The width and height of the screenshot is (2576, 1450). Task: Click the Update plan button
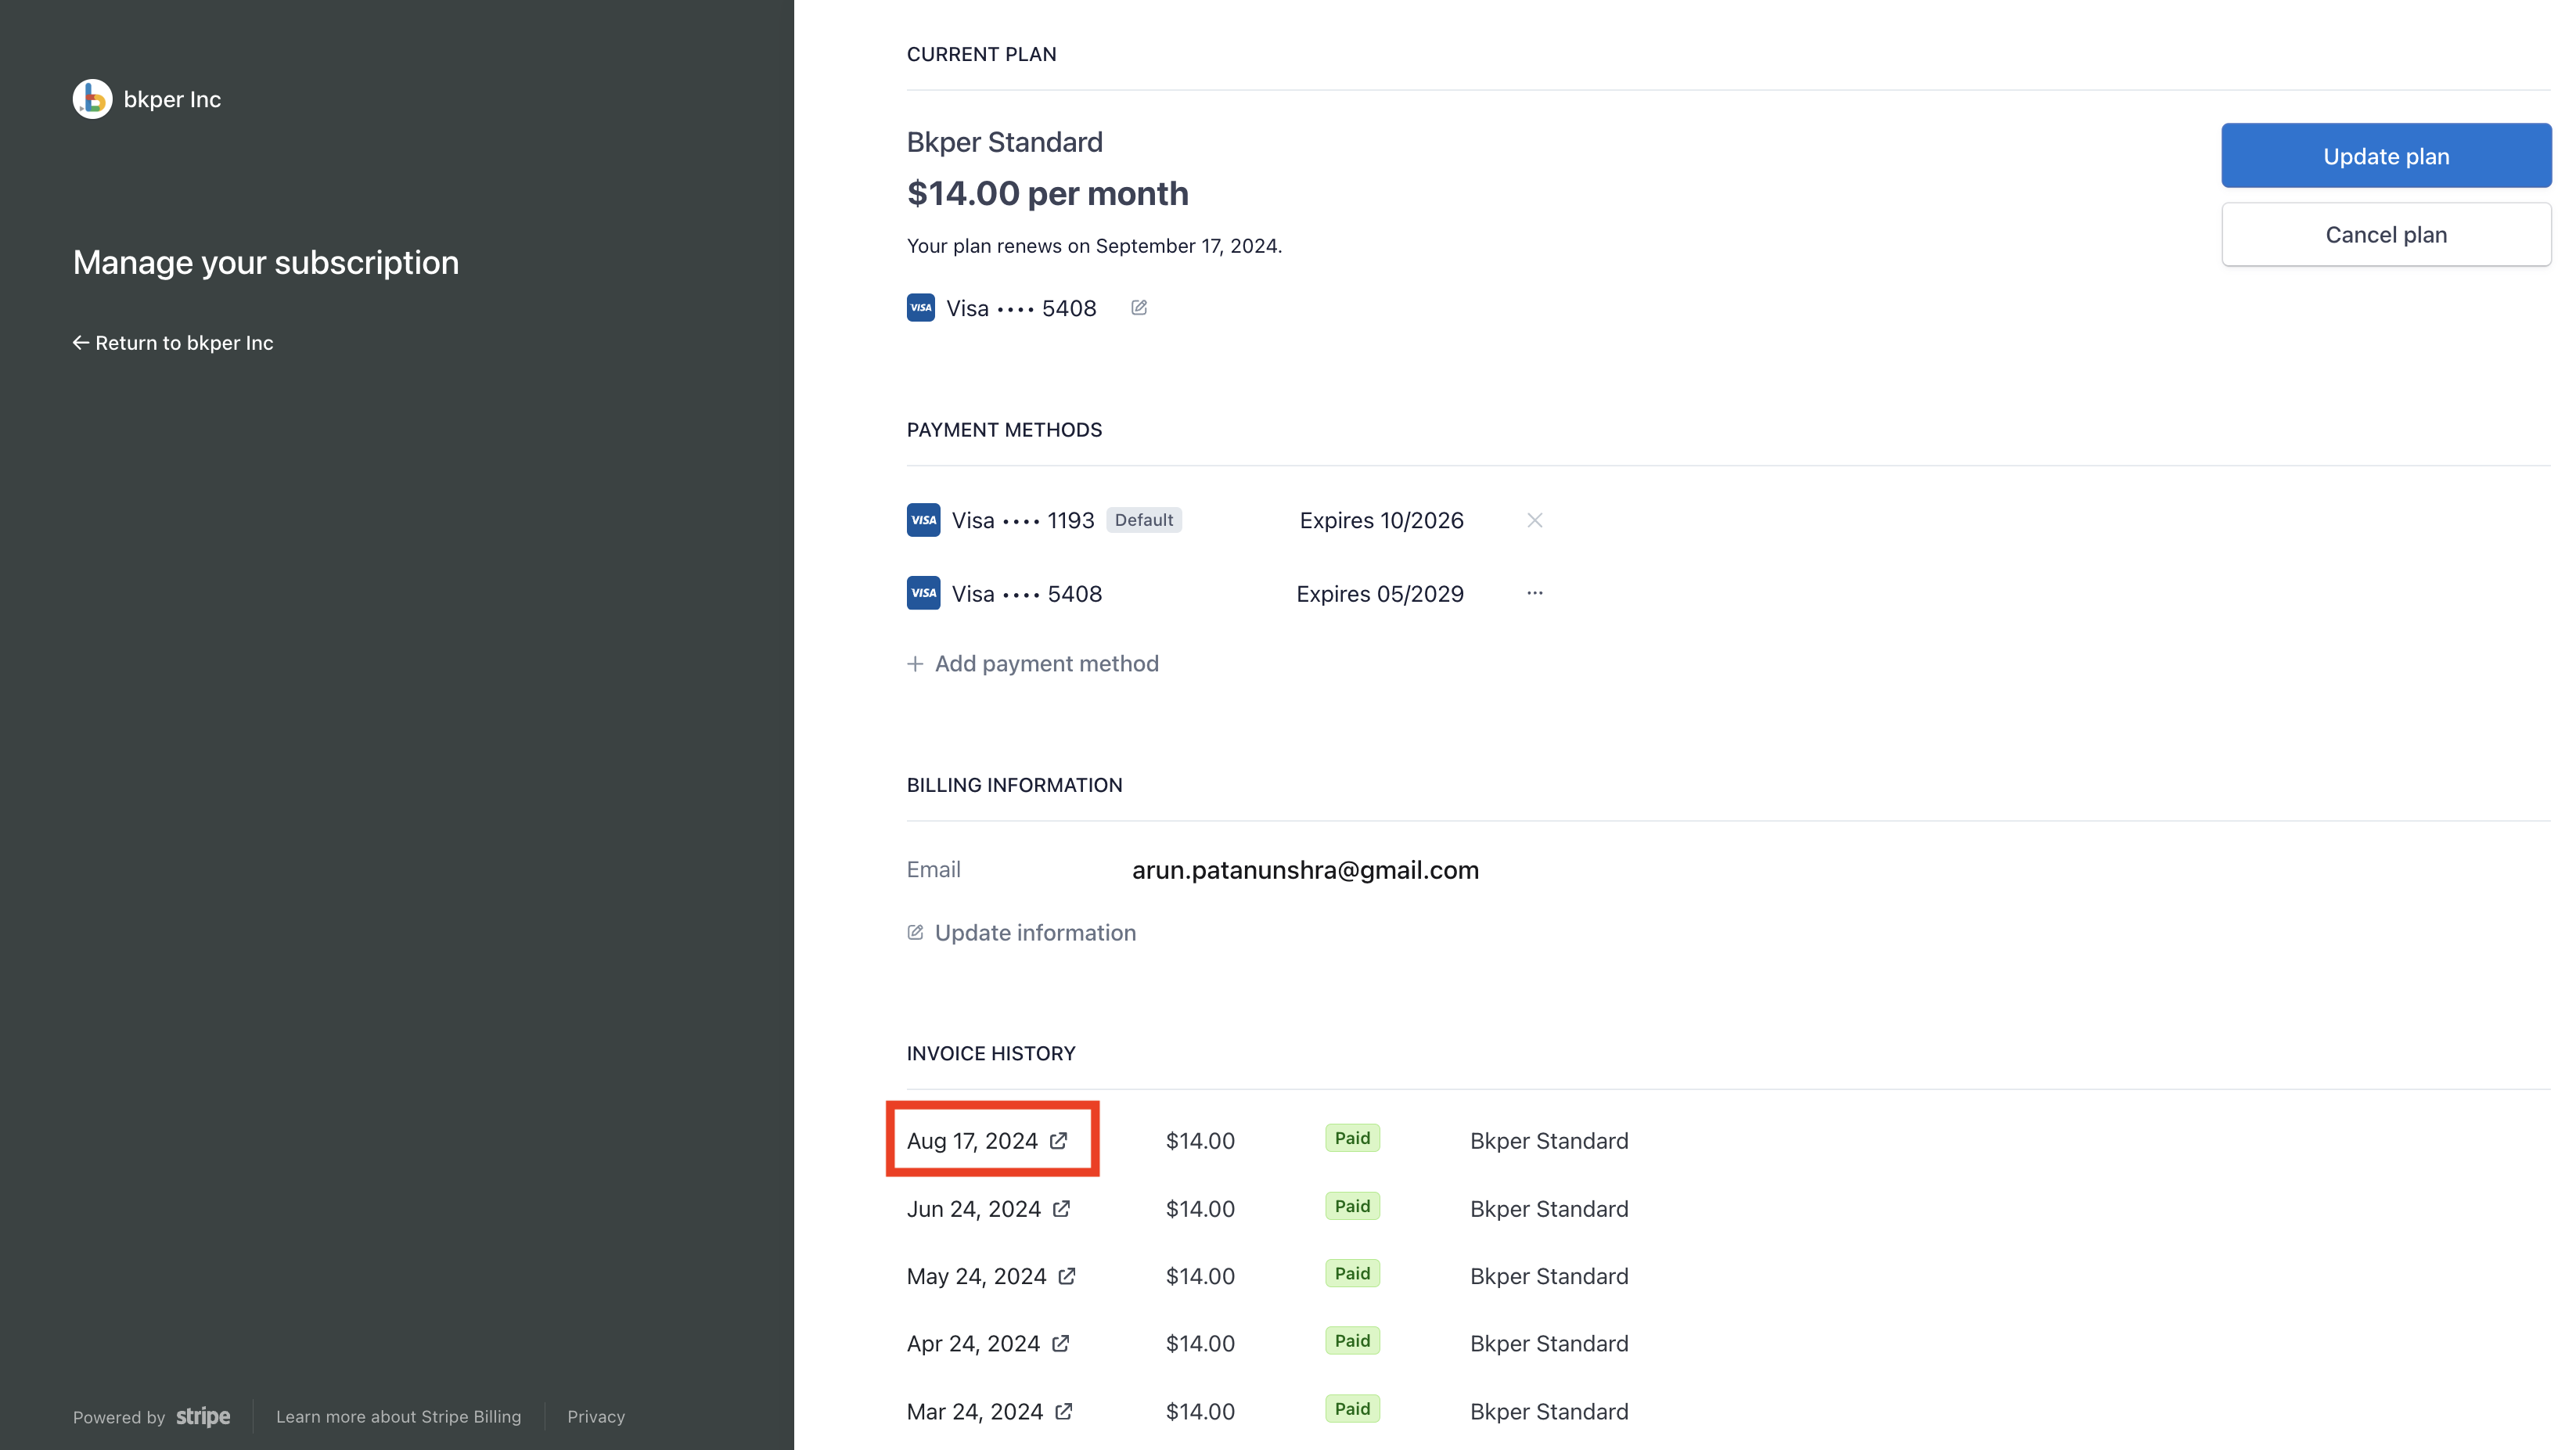click(2386, 156)
